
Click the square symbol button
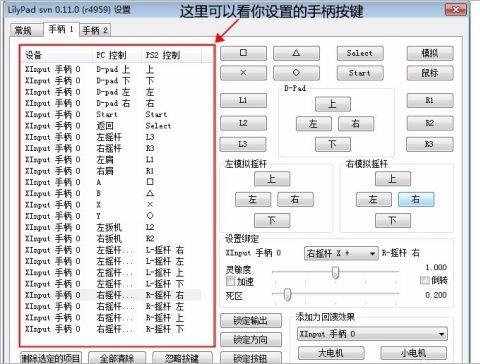(243, 53)
